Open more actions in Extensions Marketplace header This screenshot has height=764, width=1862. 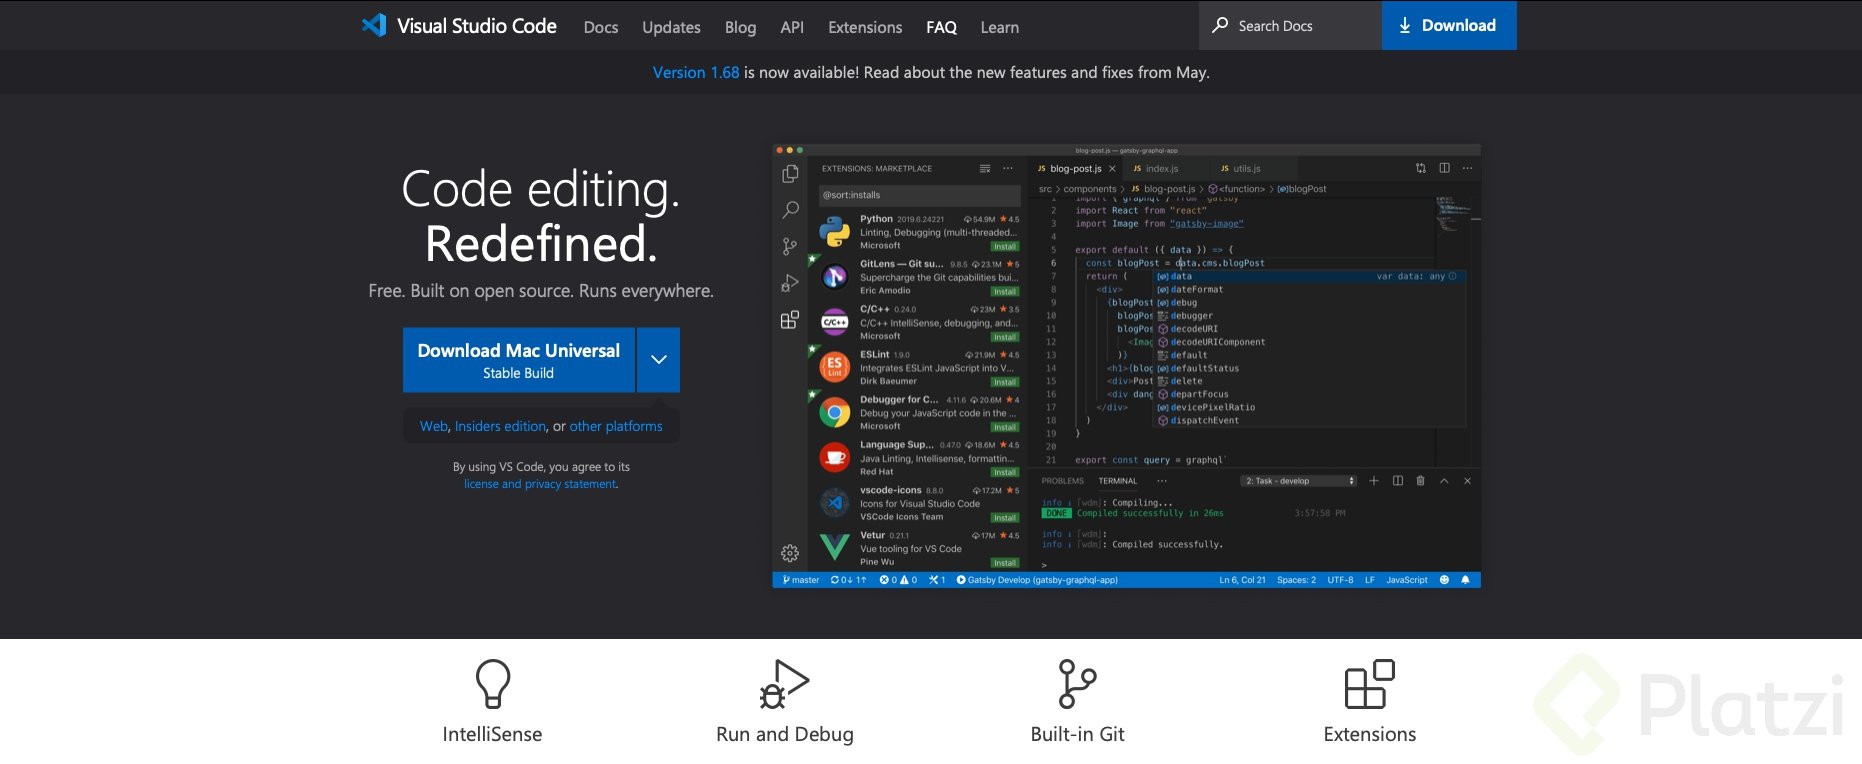click(x=1008, y=168)
